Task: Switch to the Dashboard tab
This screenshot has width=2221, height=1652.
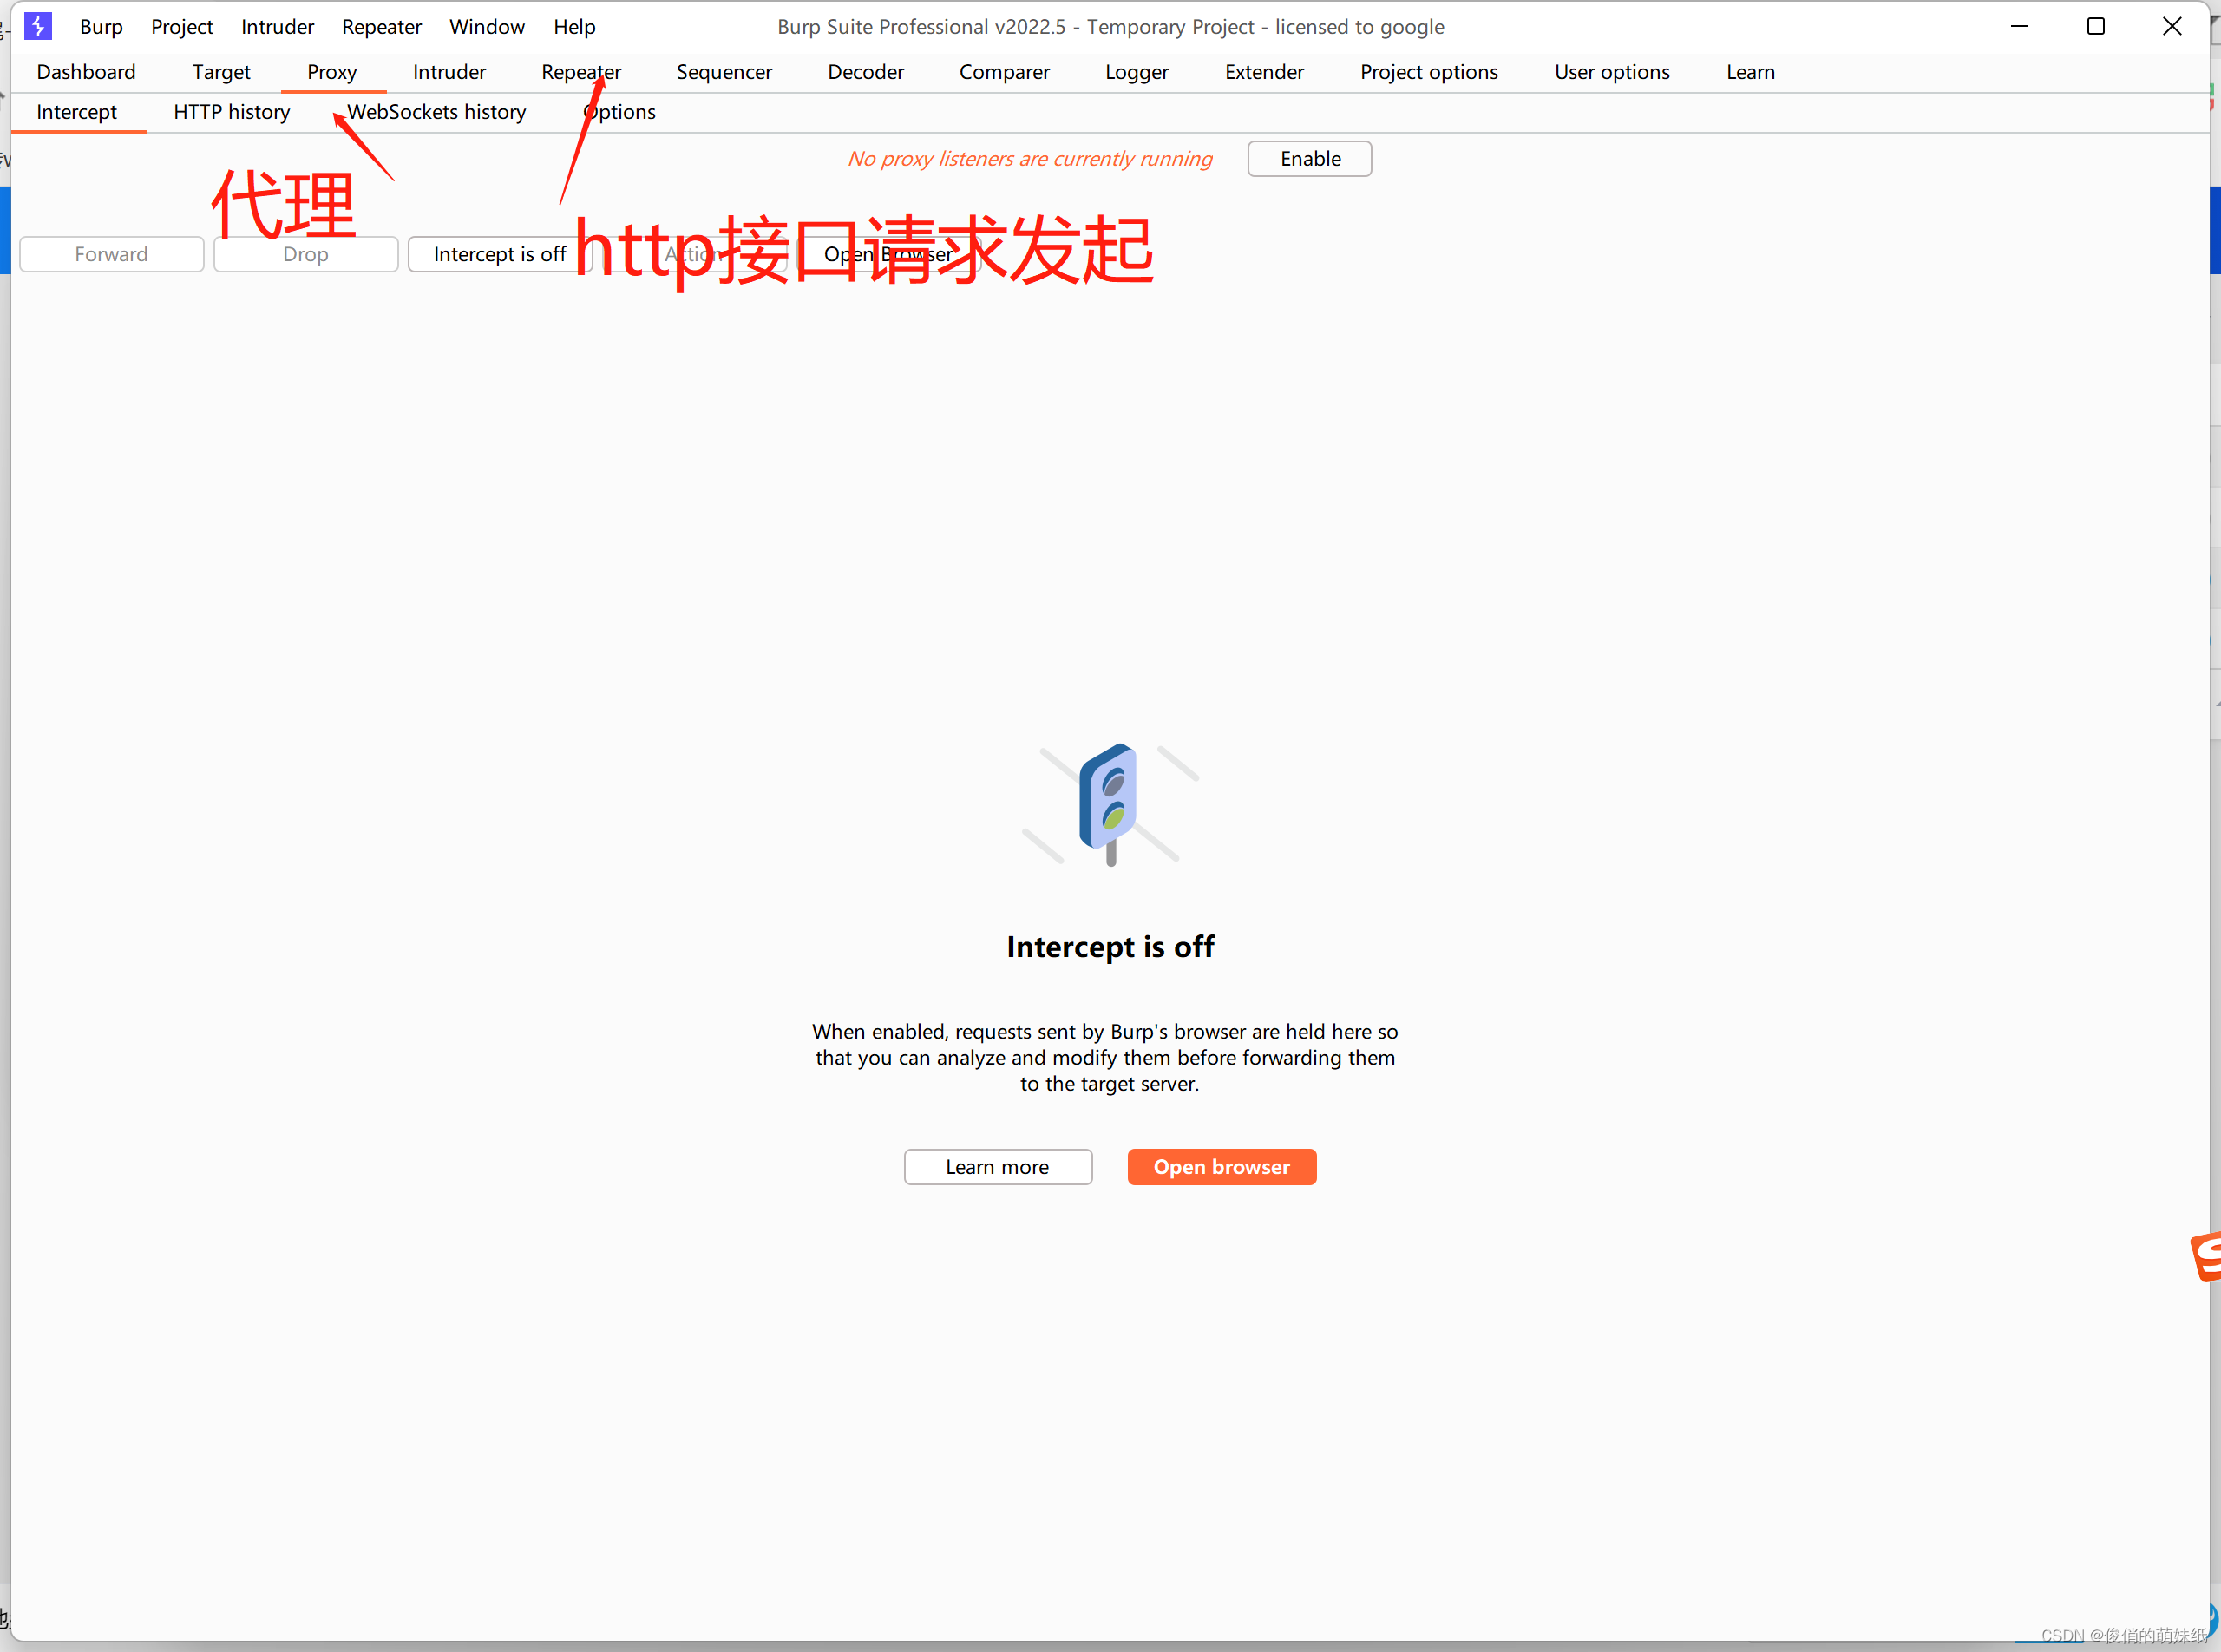Action: click(x=86, y=72)
